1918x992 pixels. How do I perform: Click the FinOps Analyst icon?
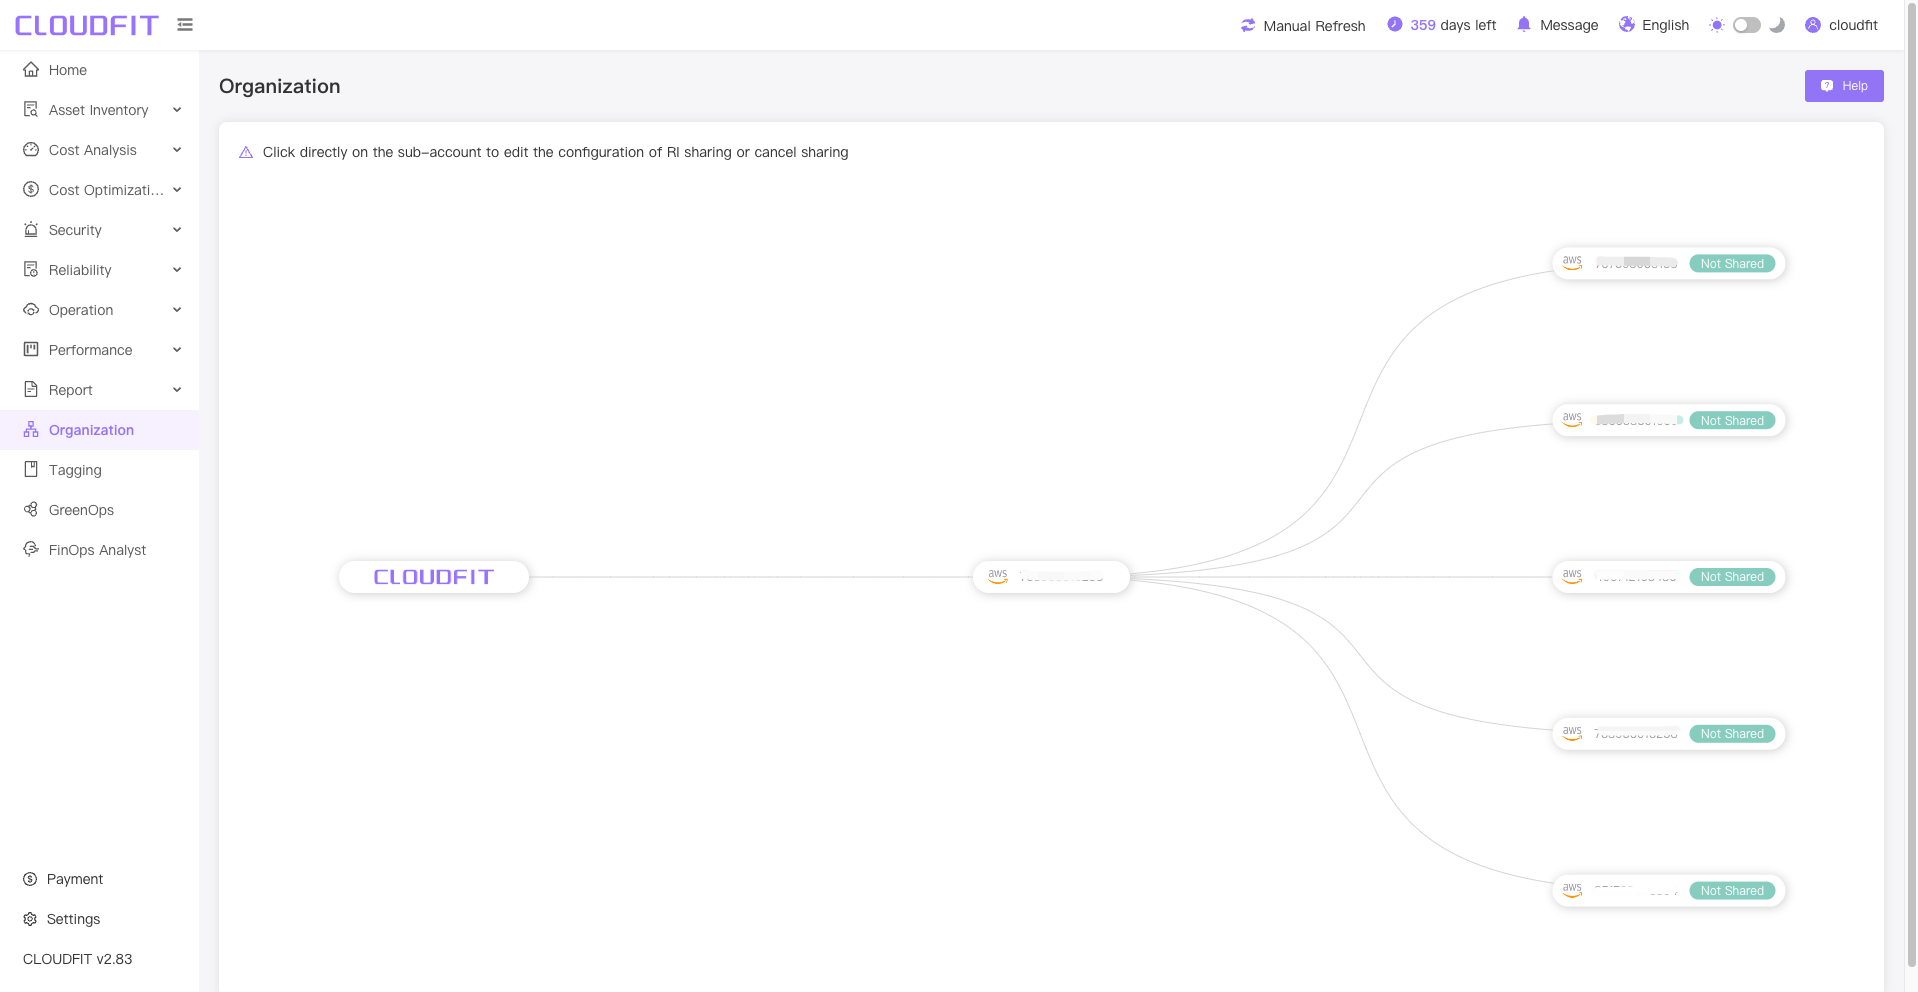(x=31, y=549)
